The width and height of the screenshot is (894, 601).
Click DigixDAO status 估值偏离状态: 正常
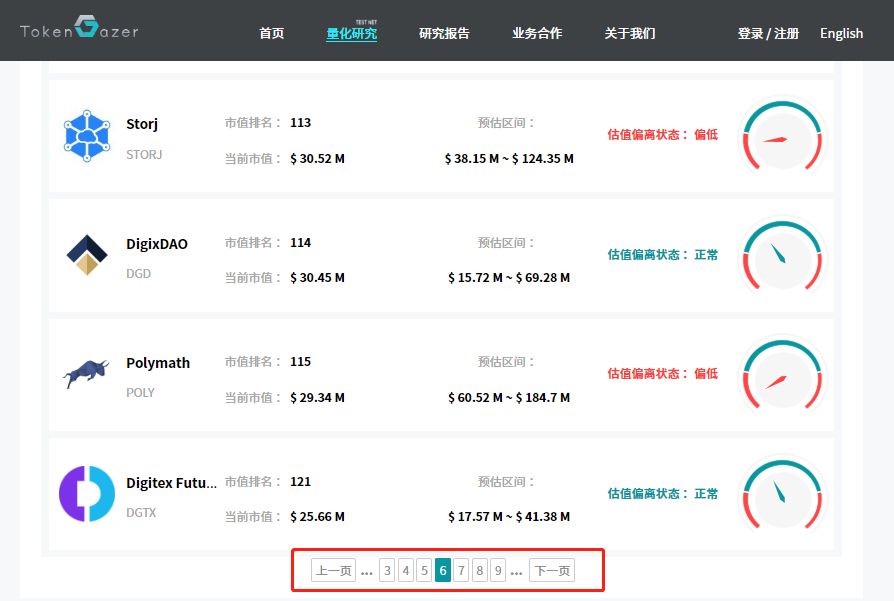(663, 255)
